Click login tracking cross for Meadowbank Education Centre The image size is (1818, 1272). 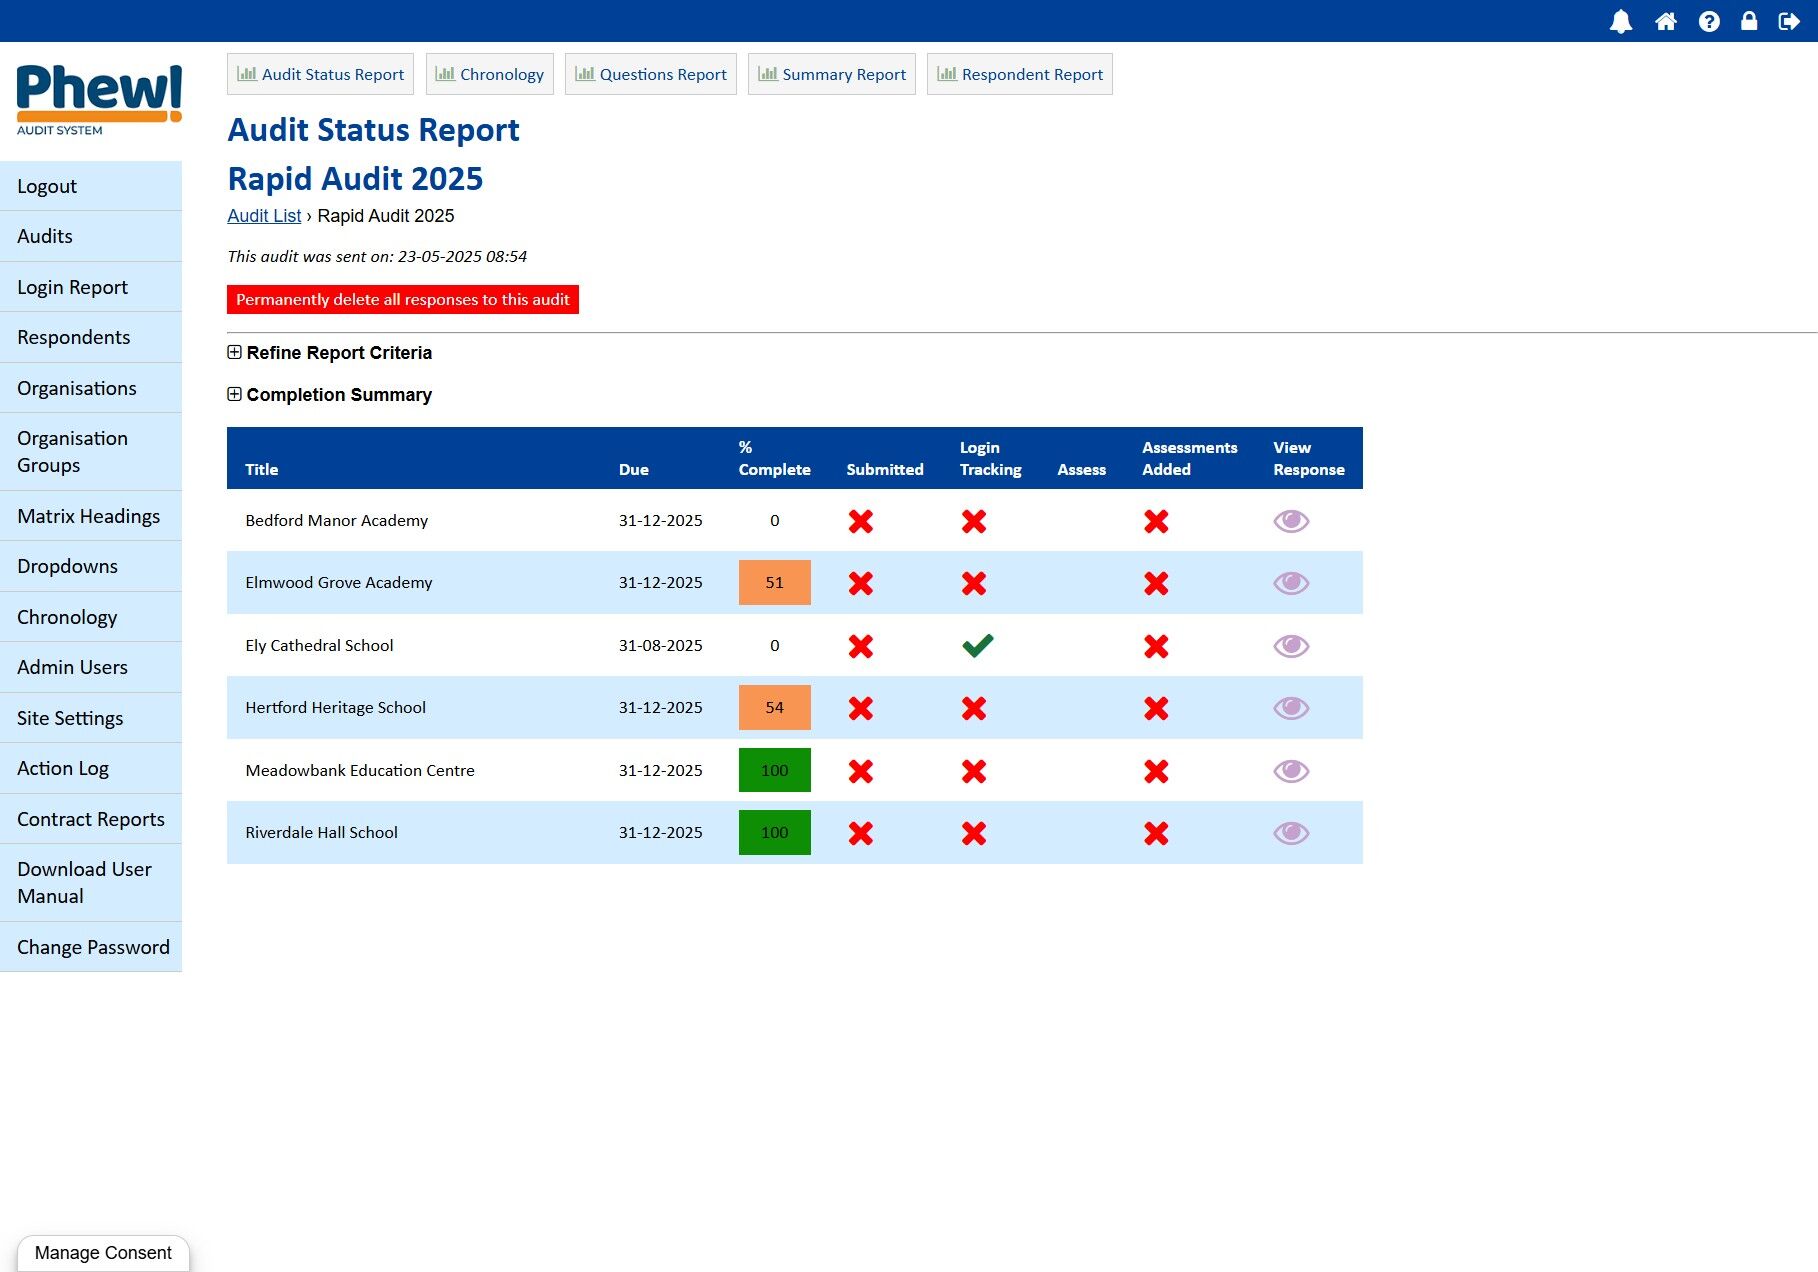tap(974, 771)
